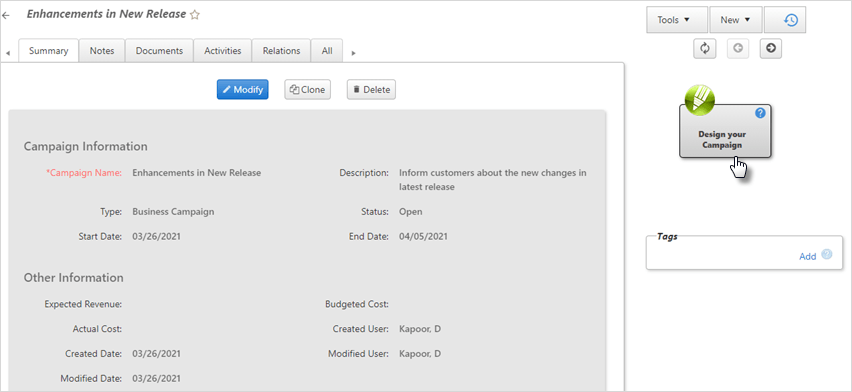Click the Campaign Name value text
The image size is (852, 392).
pos(197,173)
